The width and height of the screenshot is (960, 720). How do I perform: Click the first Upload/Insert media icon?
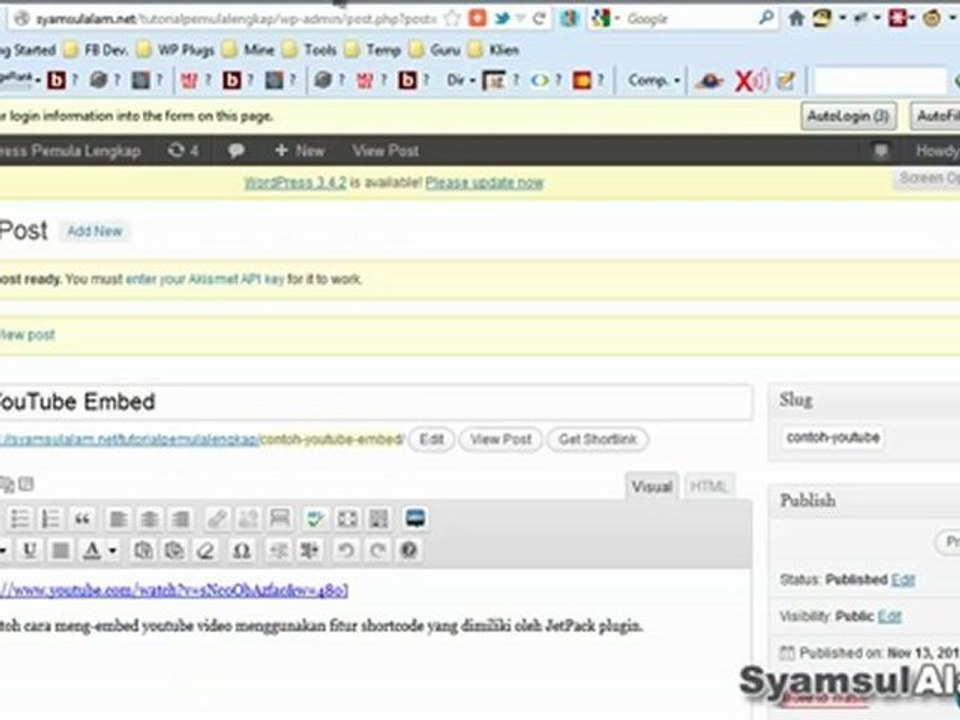[x=7, y=484]
